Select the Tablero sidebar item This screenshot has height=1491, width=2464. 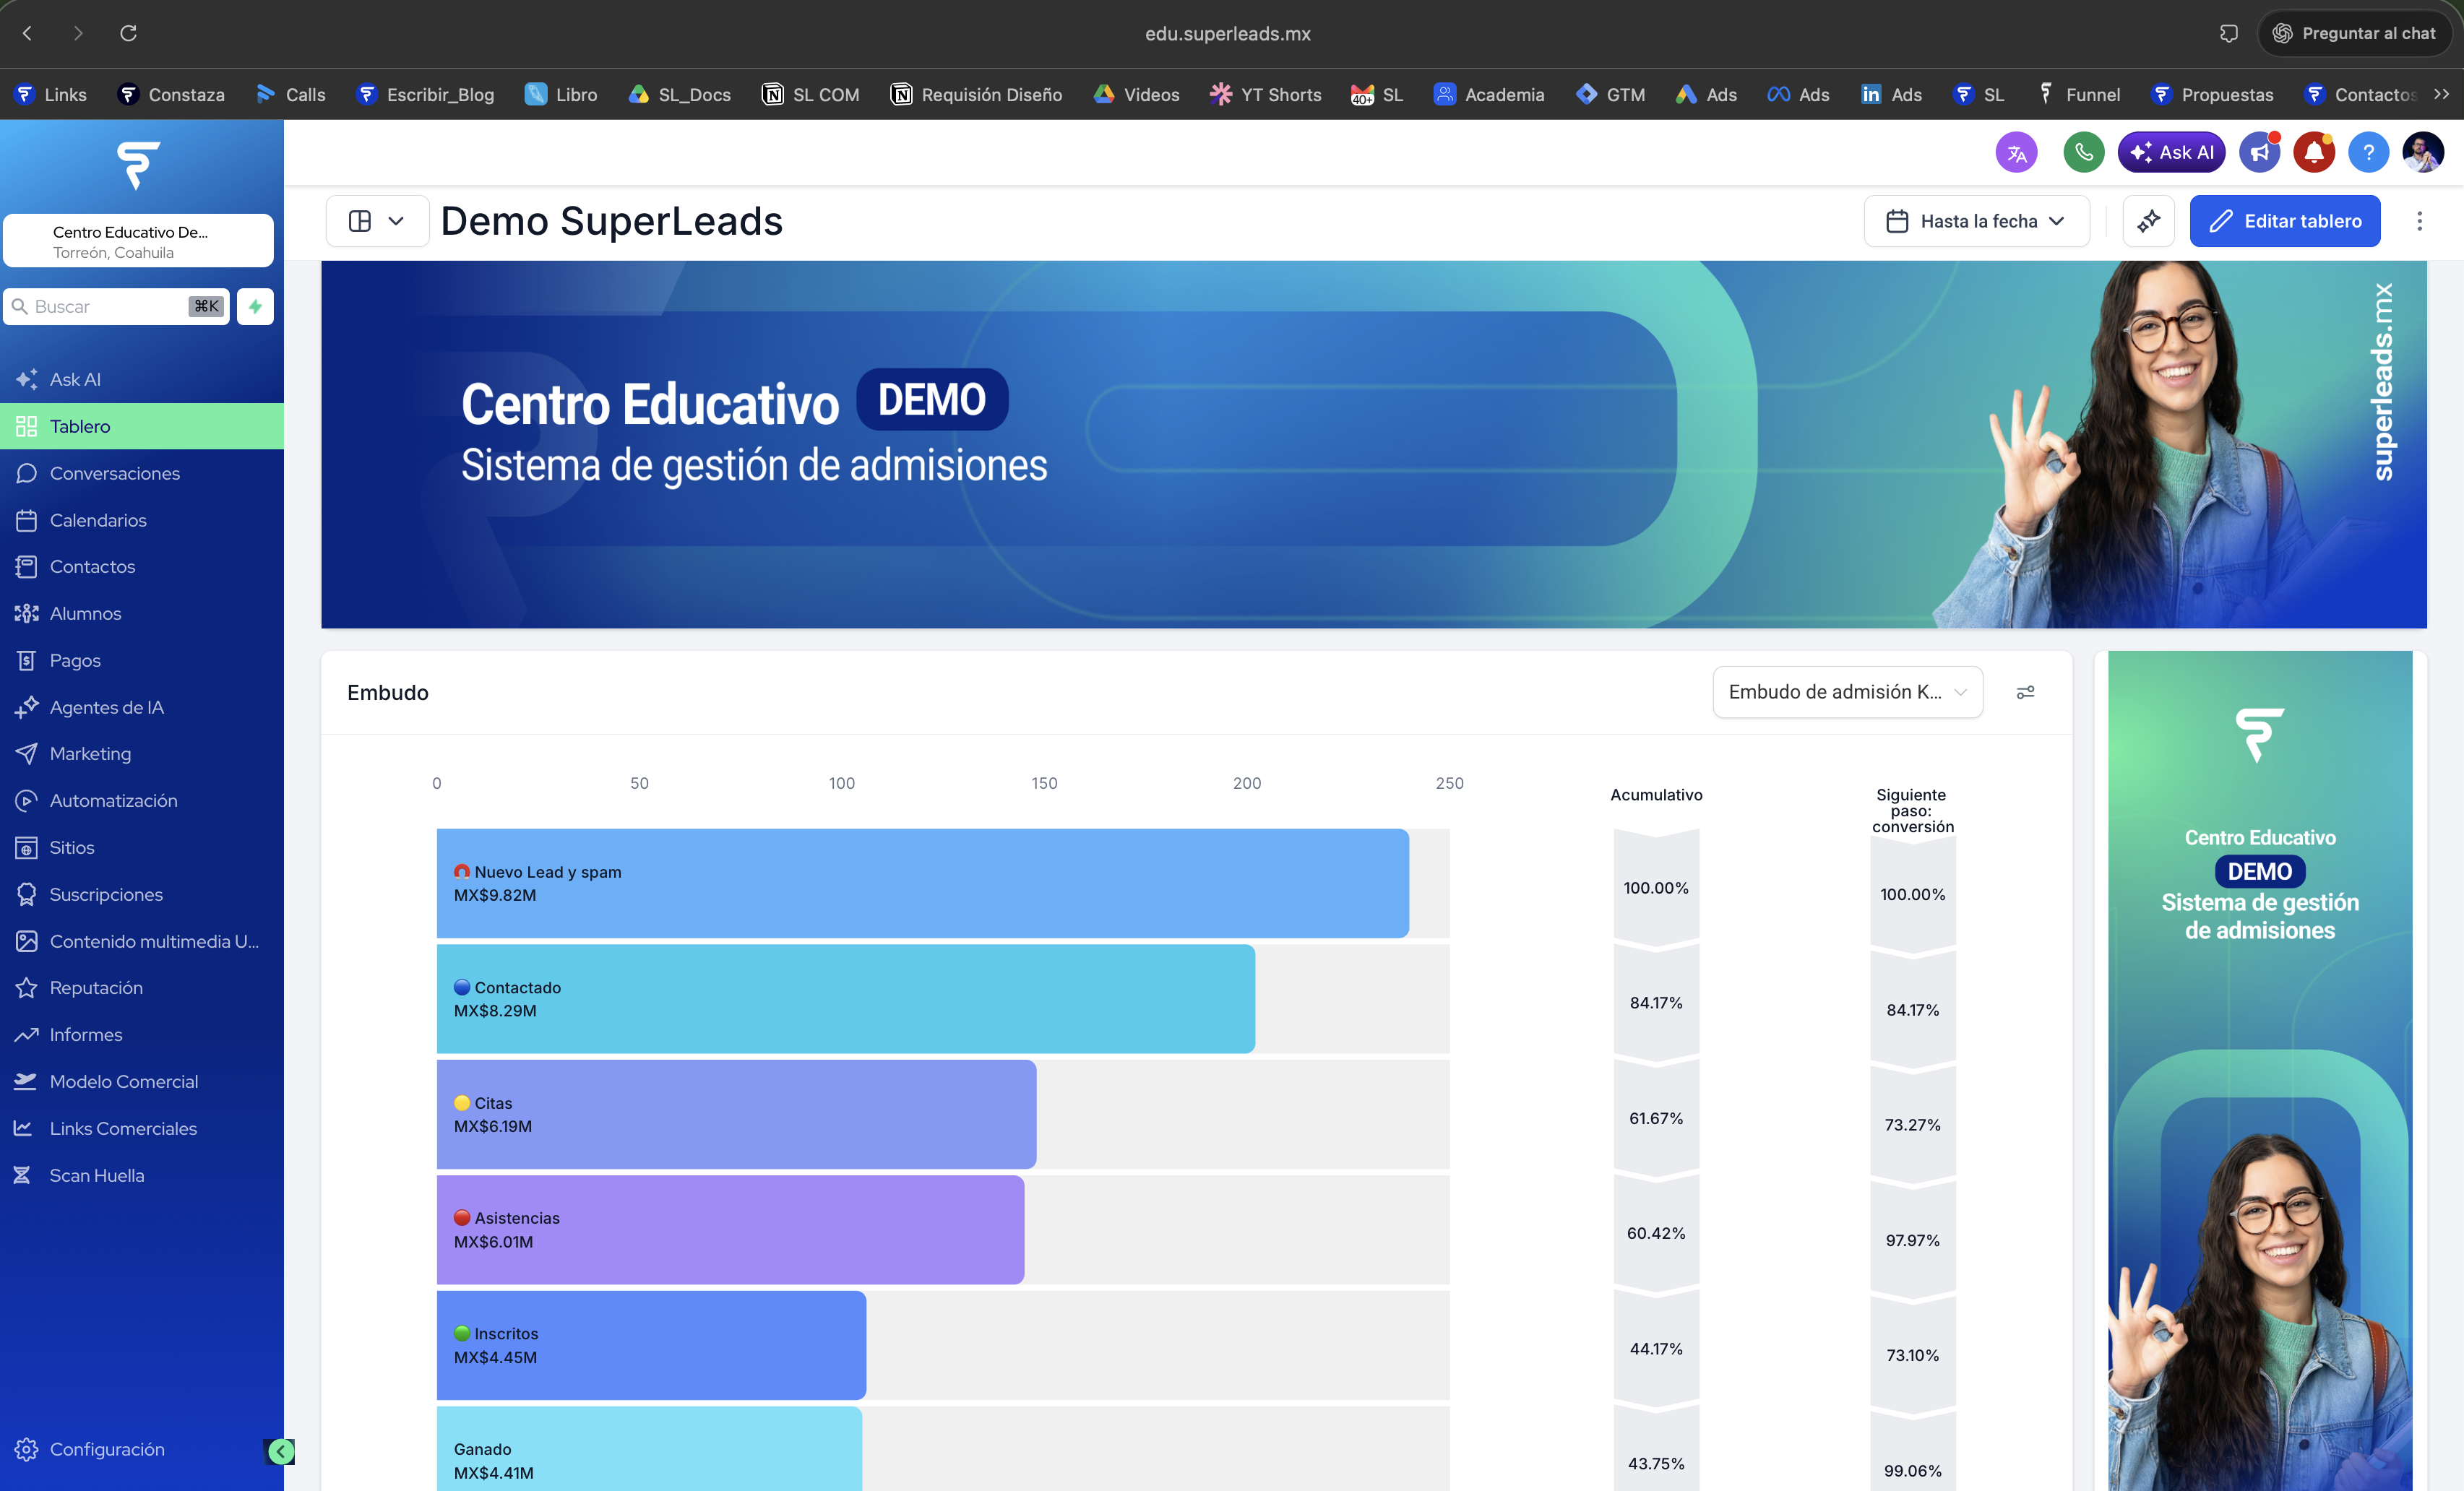(142, 426)
